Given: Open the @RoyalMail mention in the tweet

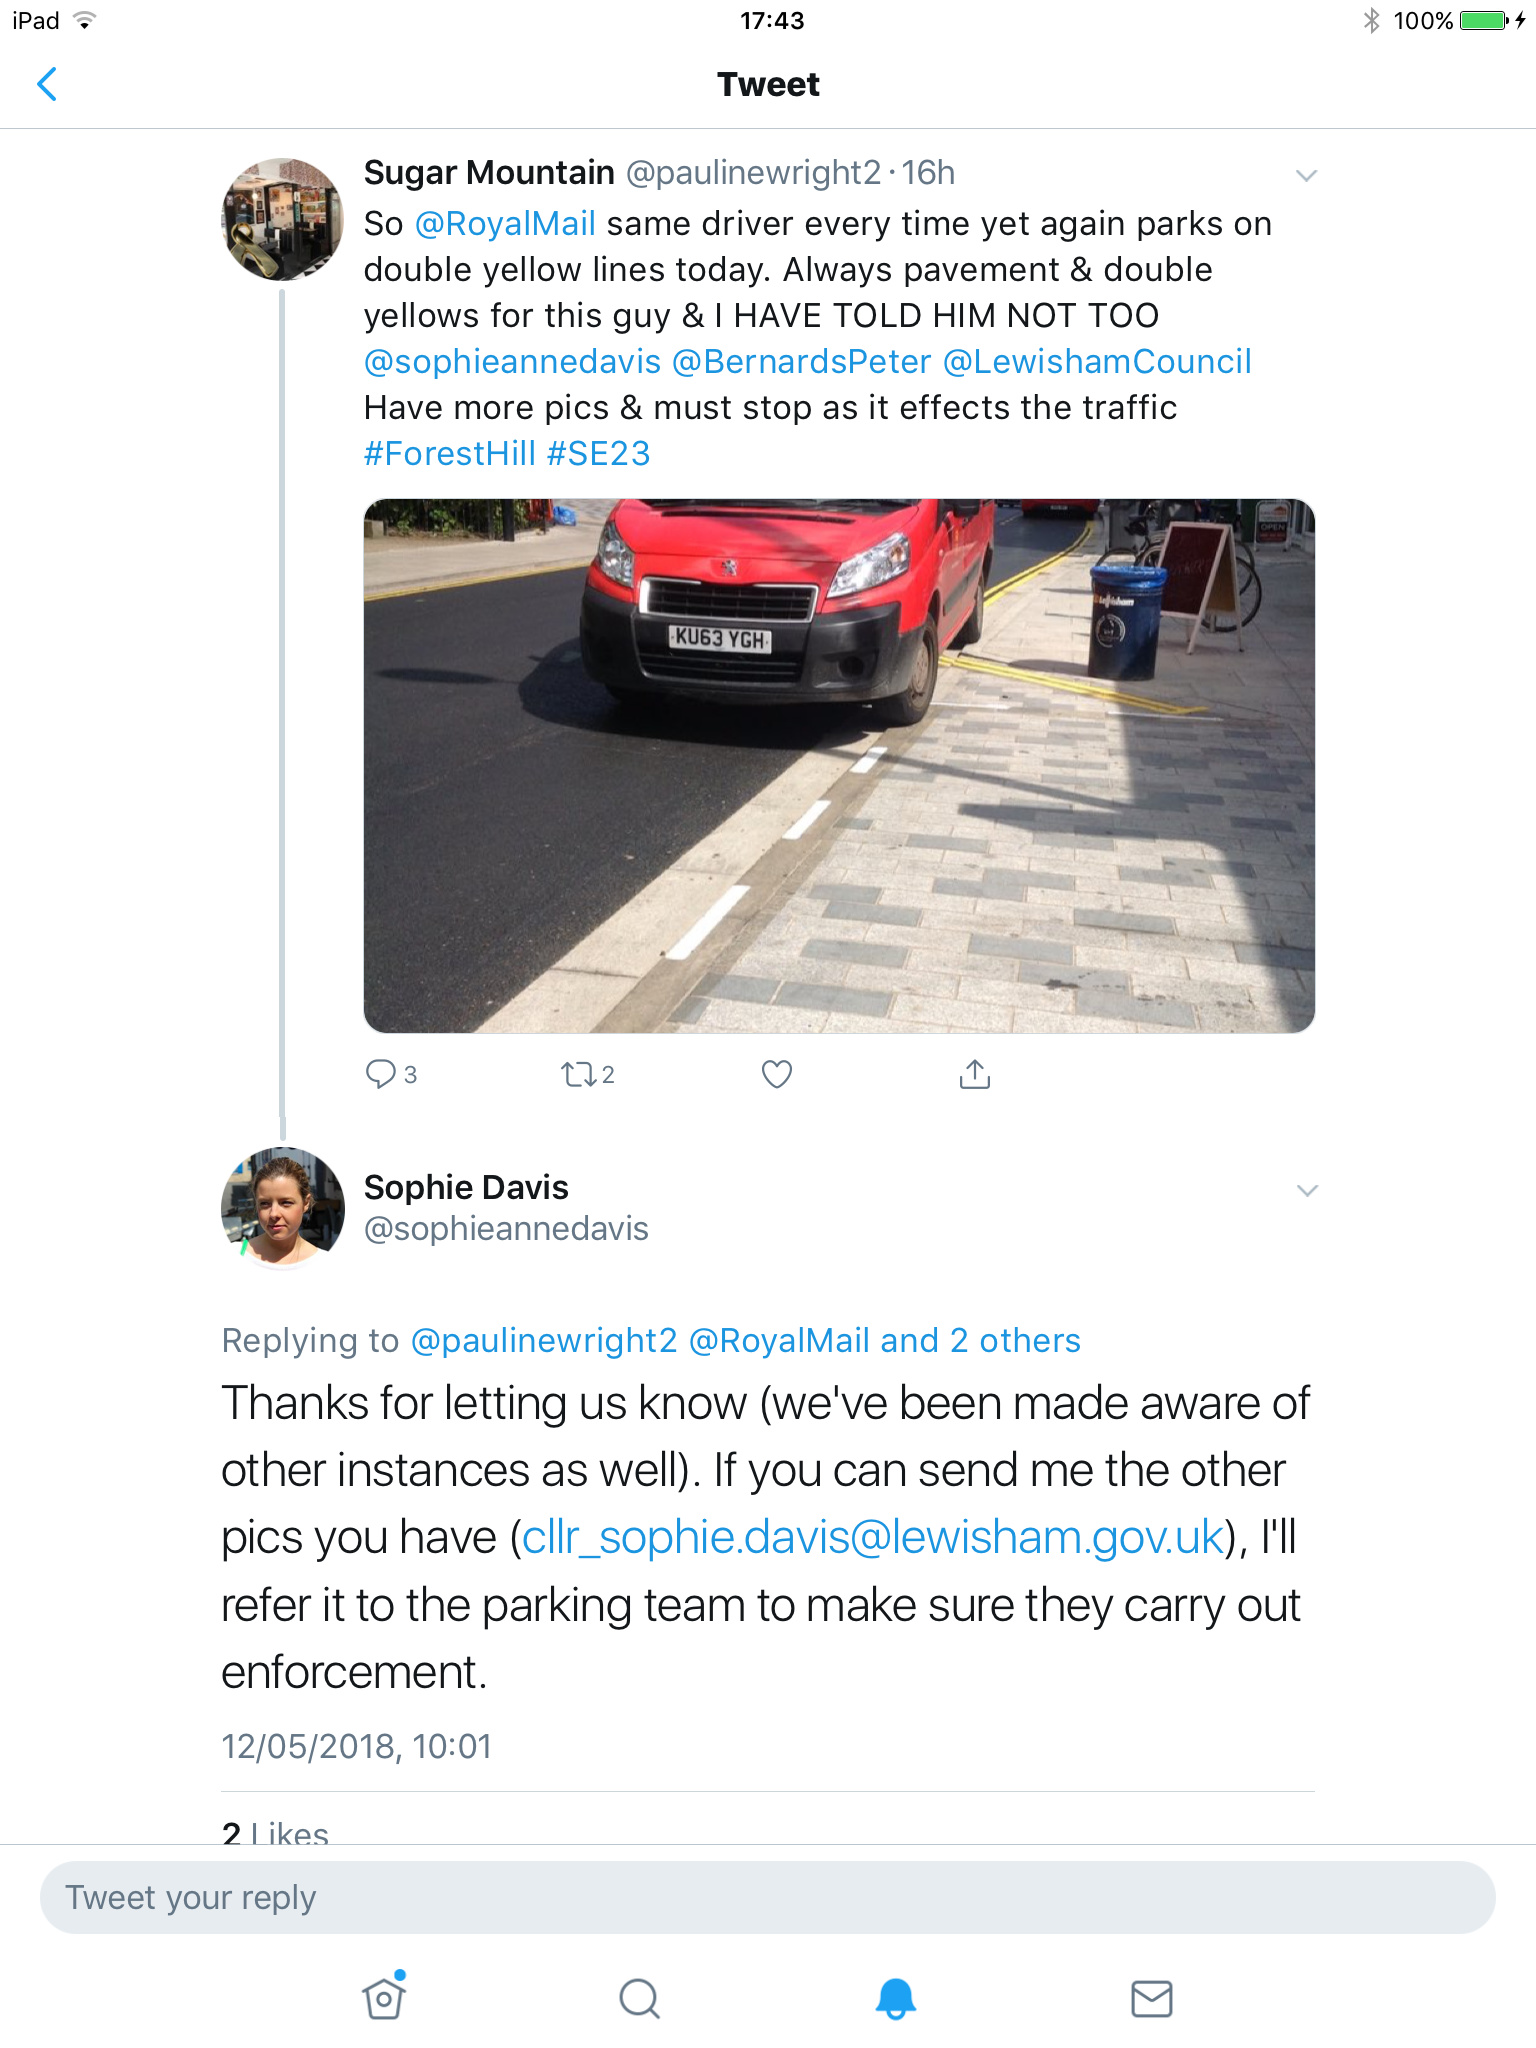Looking at the screenshot, I should pos(505,224).
